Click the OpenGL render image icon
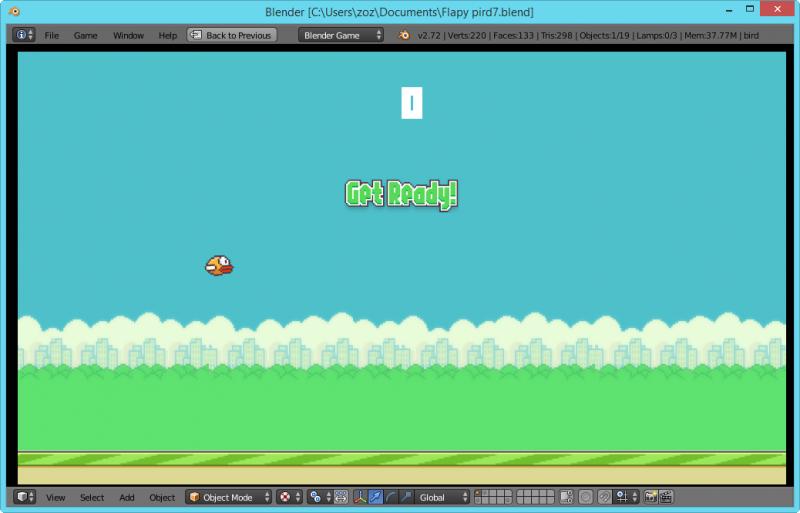The height and width of the screenshot is (513, 800). (x=651, y=497)
